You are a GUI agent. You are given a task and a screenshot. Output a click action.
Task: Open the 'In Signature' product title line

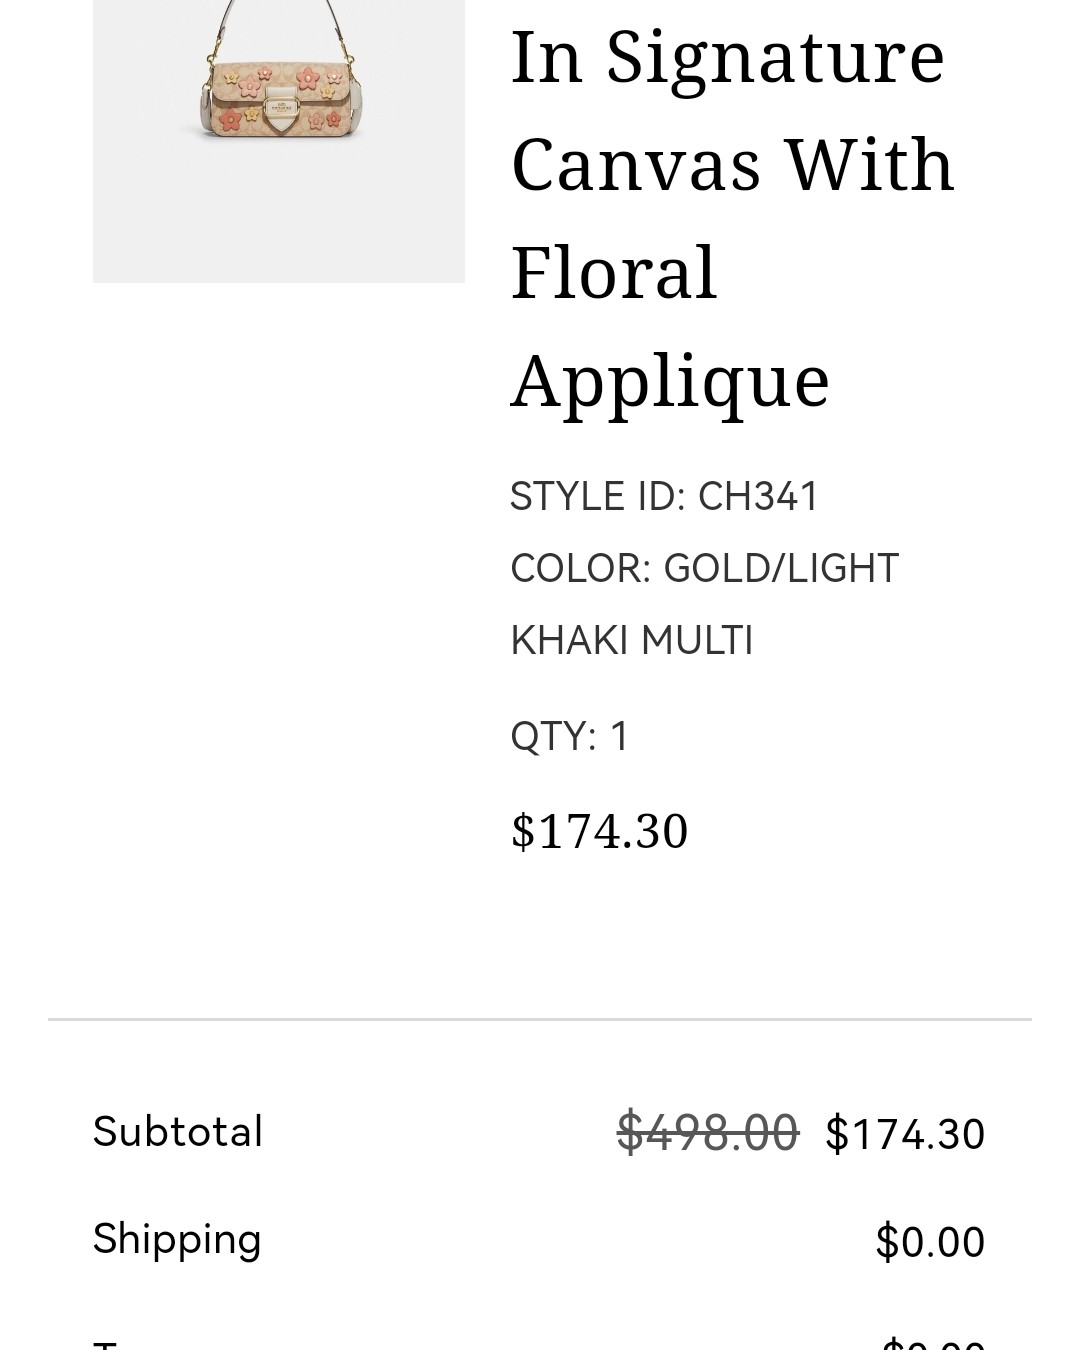pos(728,57)
